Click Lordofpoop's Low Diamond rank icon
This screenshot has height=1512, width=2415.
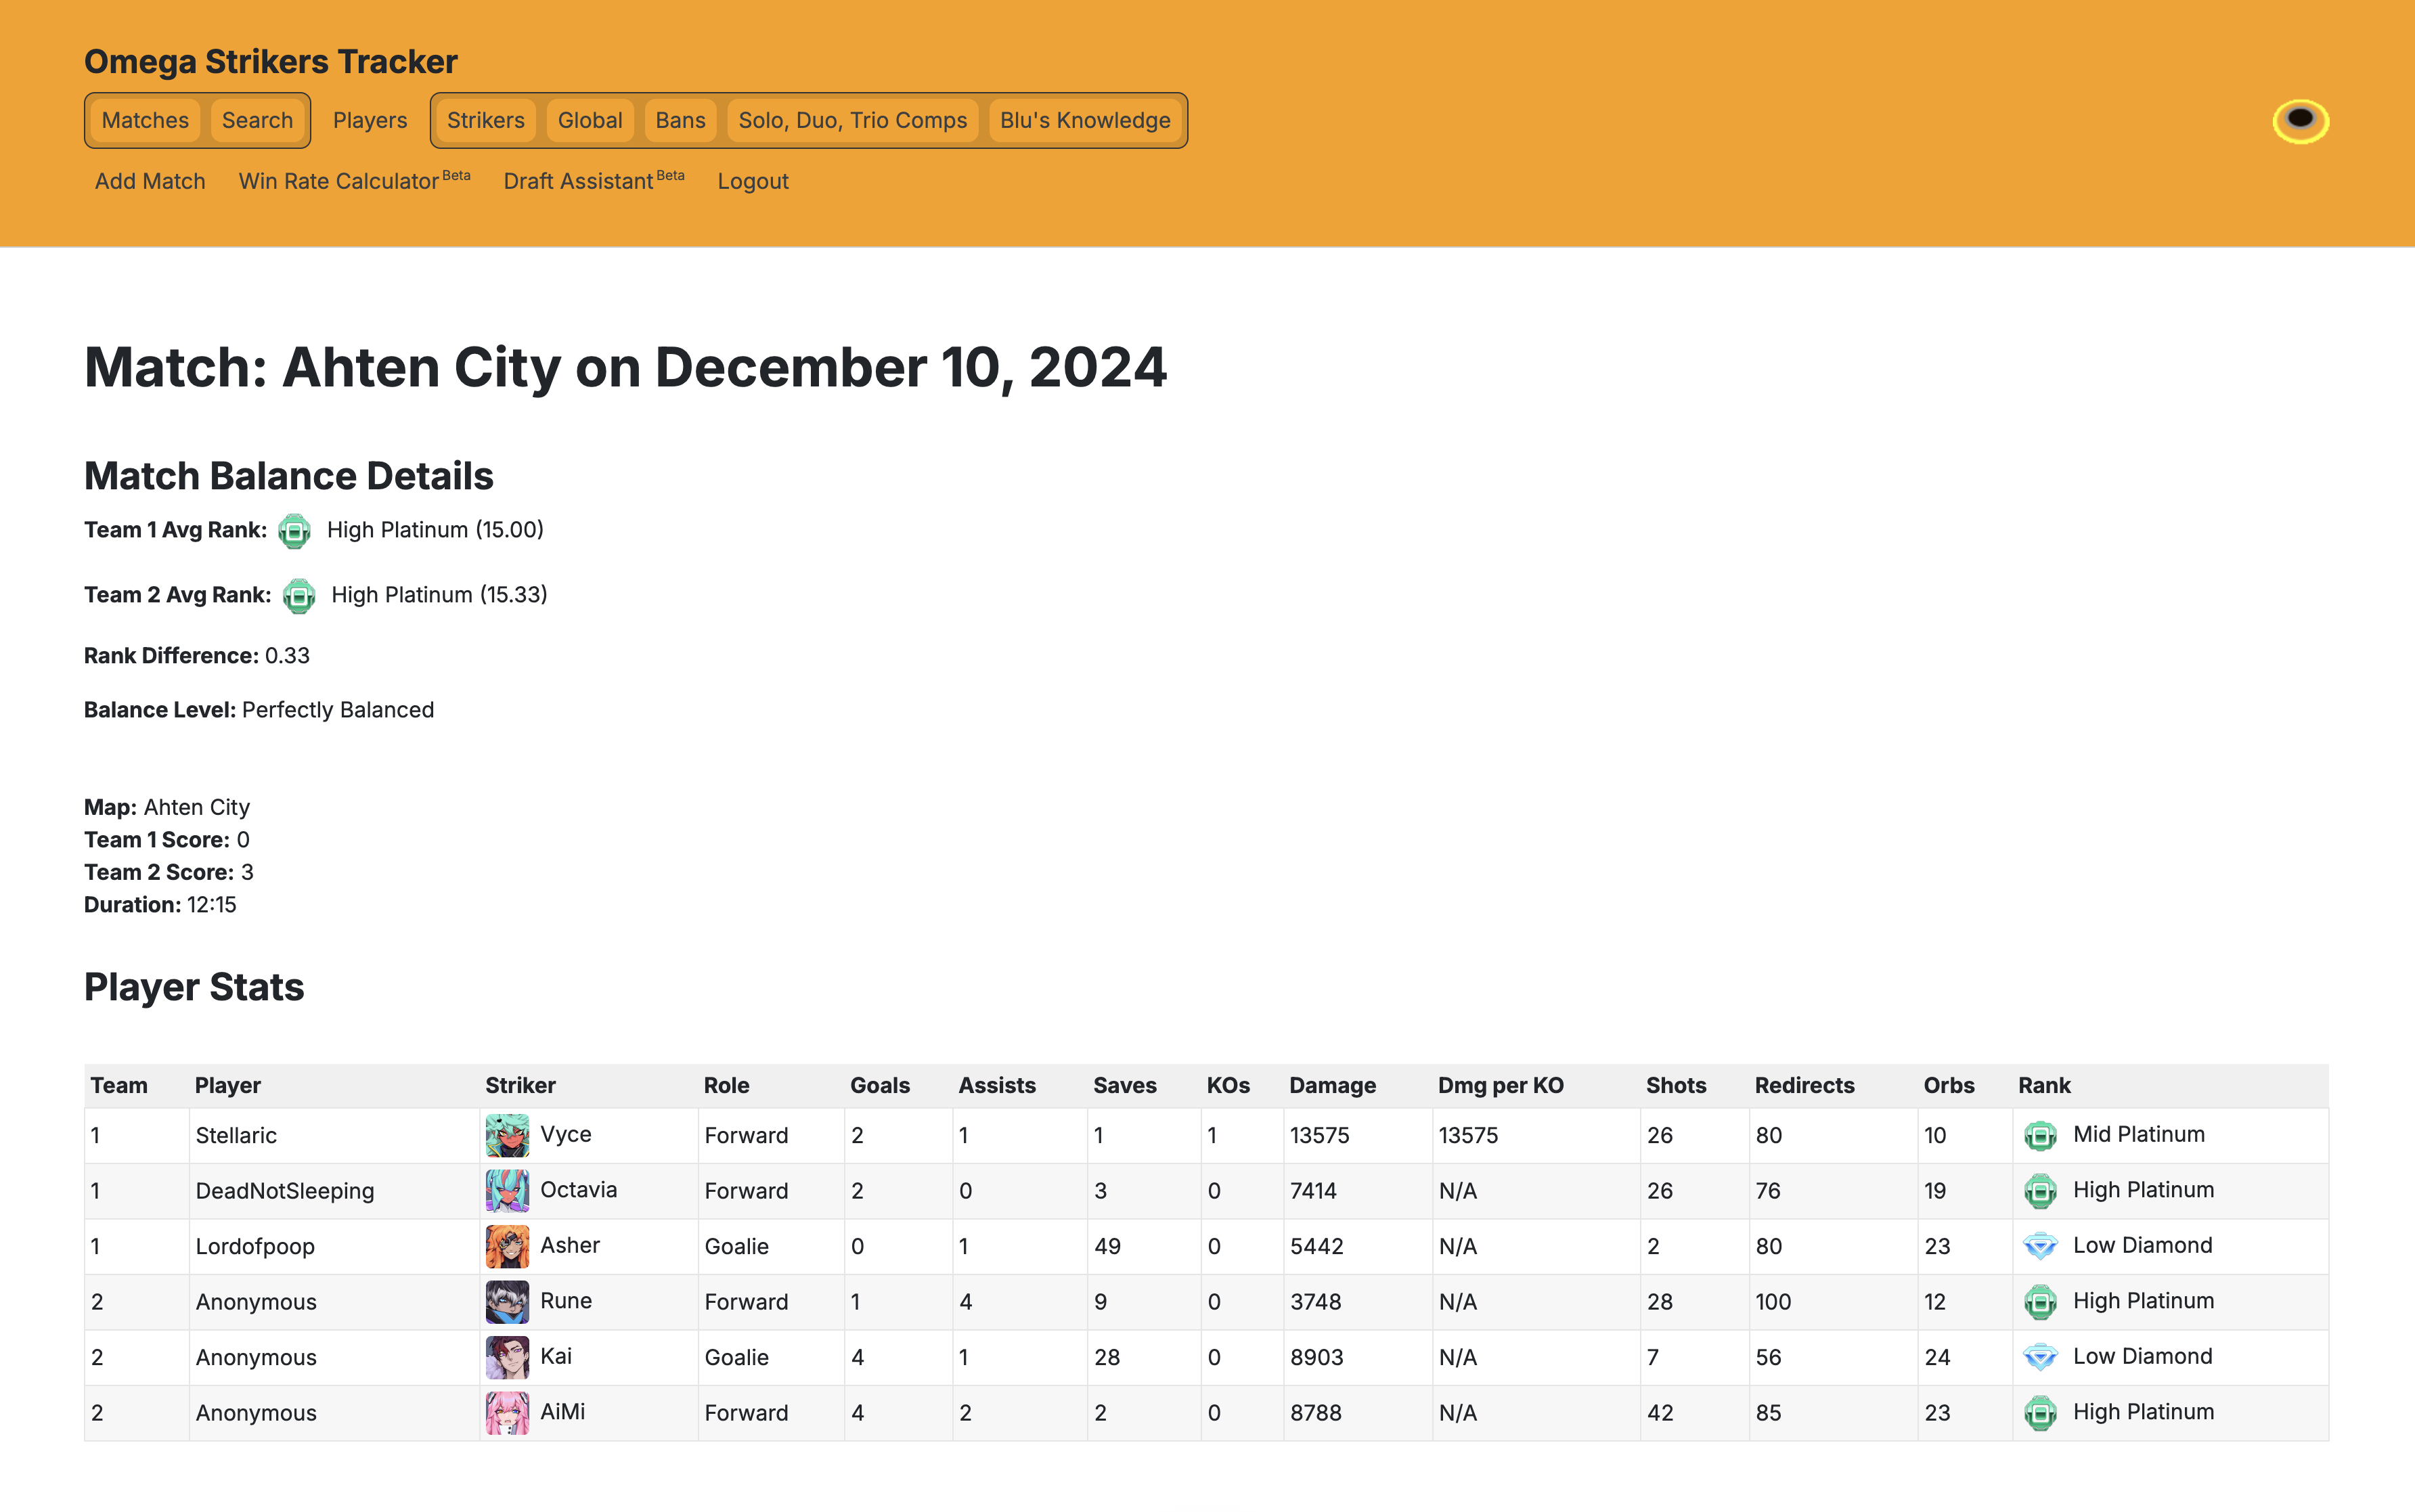coord(2039,1246)
